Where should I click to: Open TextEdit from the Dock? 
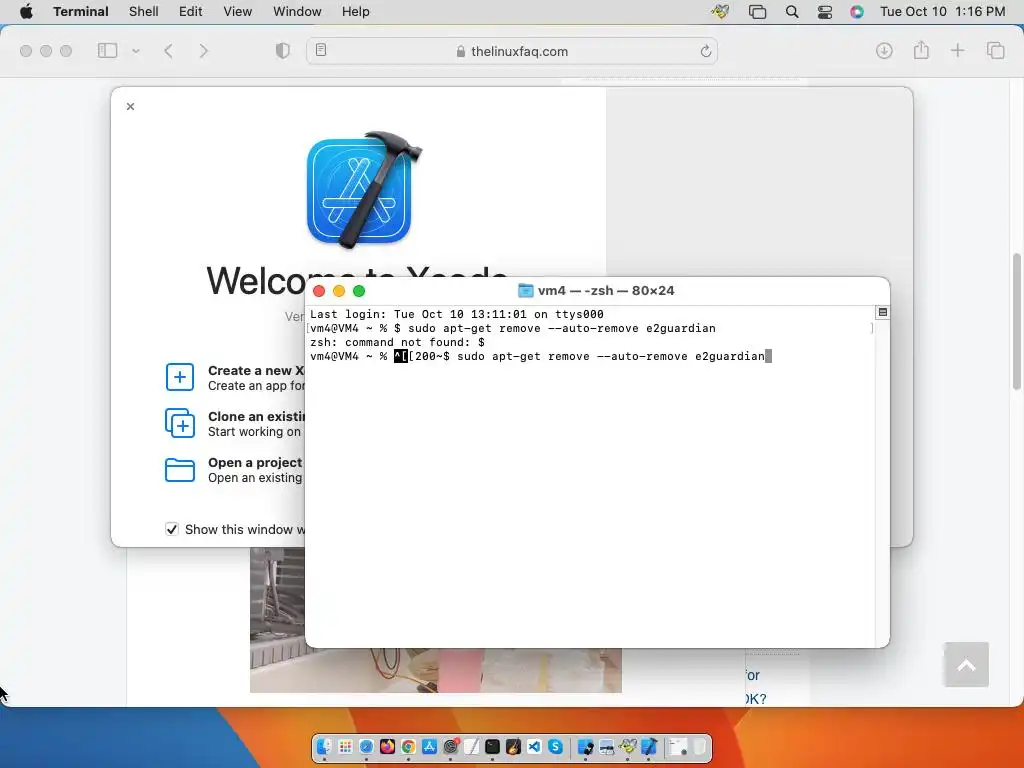472,746
